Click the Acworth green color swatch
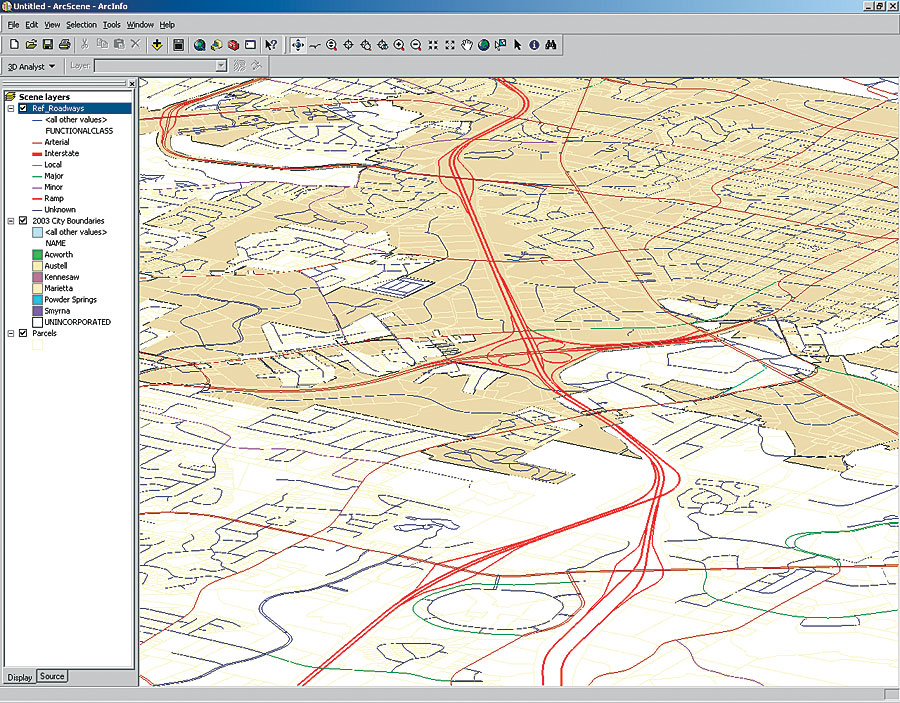This screenshot has height=703, width=900. (37, 255)
